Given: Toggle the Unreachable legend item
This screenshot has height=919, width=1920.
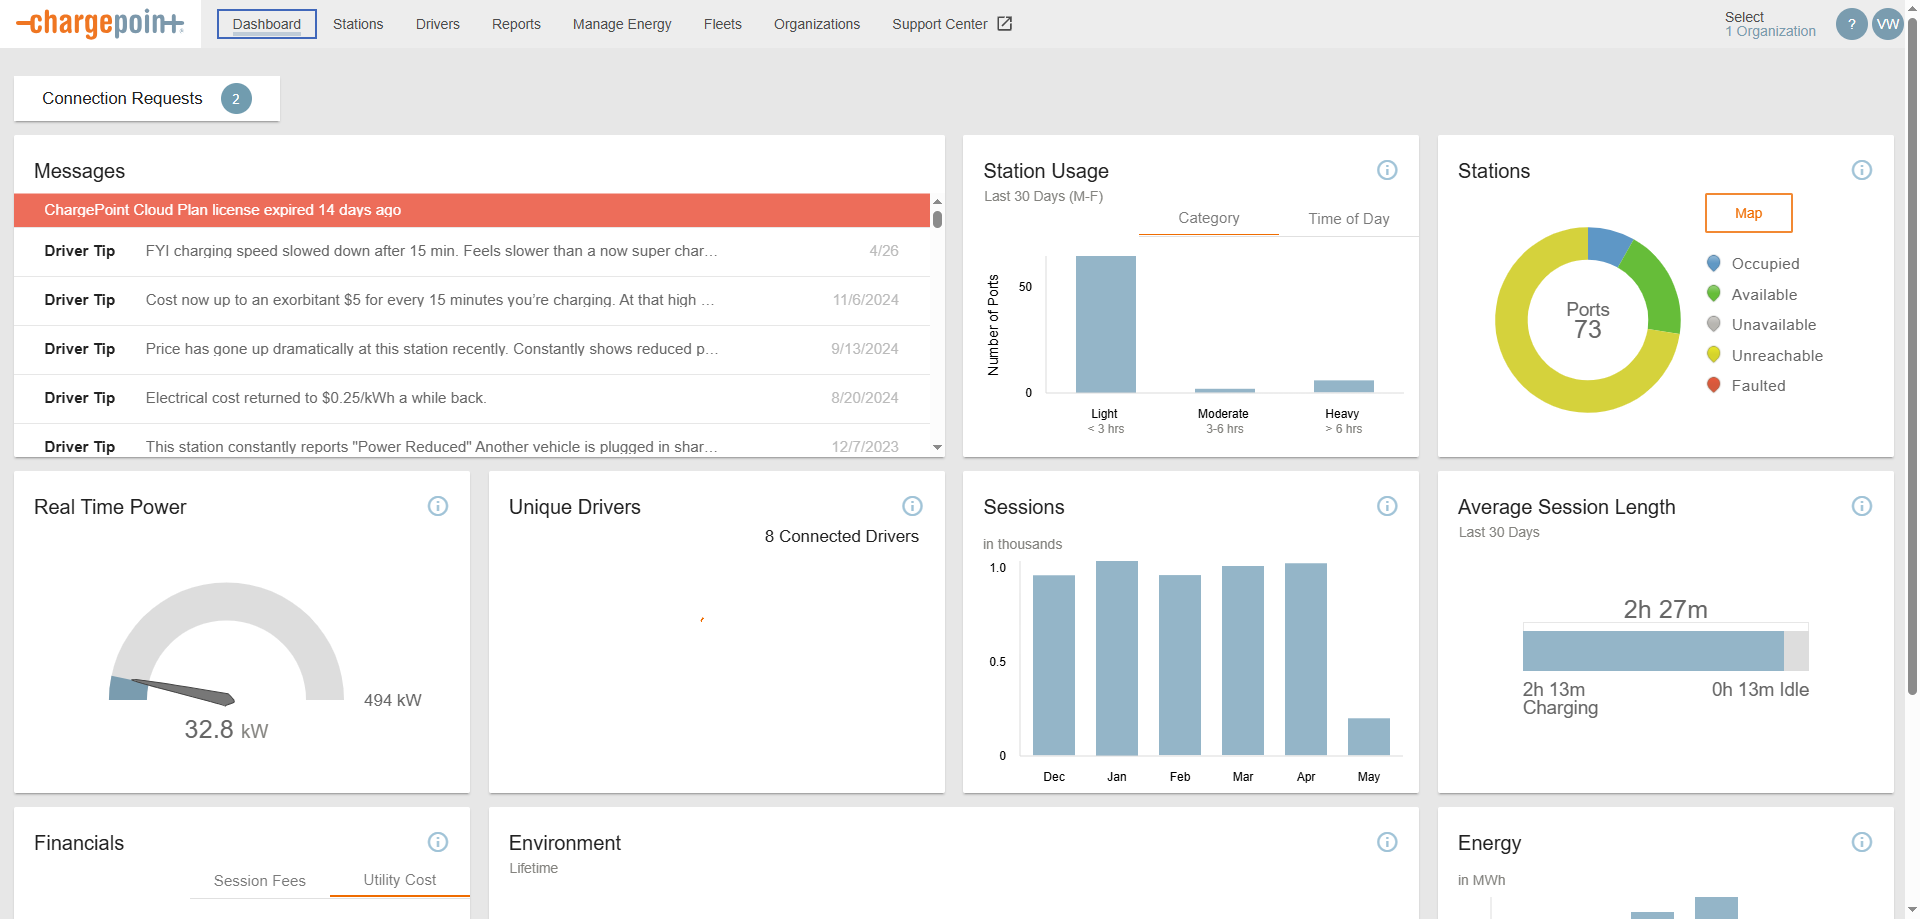Looking at the screenshot, I should coord(1776,356).
